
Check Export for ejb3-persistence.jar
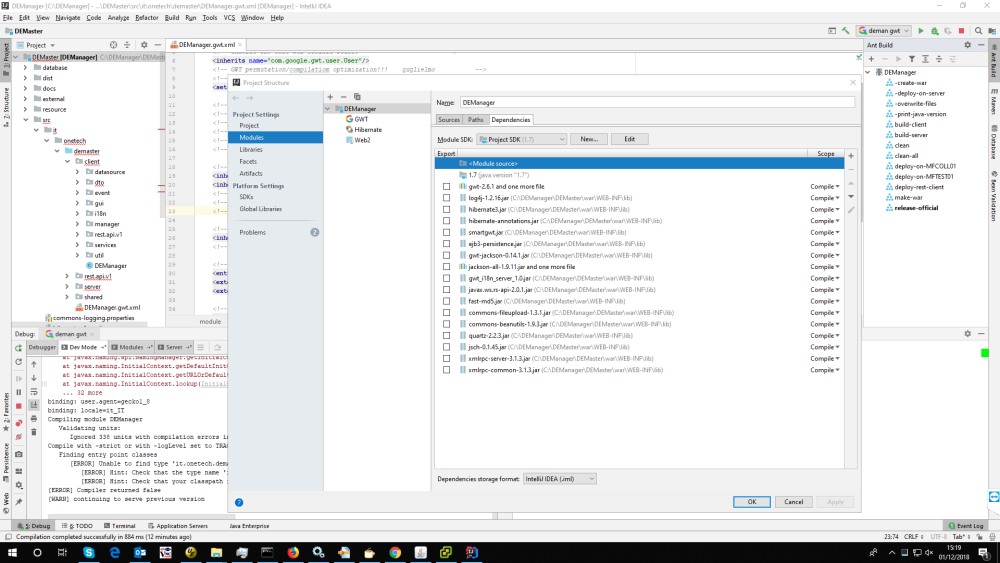(x=446, y=244)
